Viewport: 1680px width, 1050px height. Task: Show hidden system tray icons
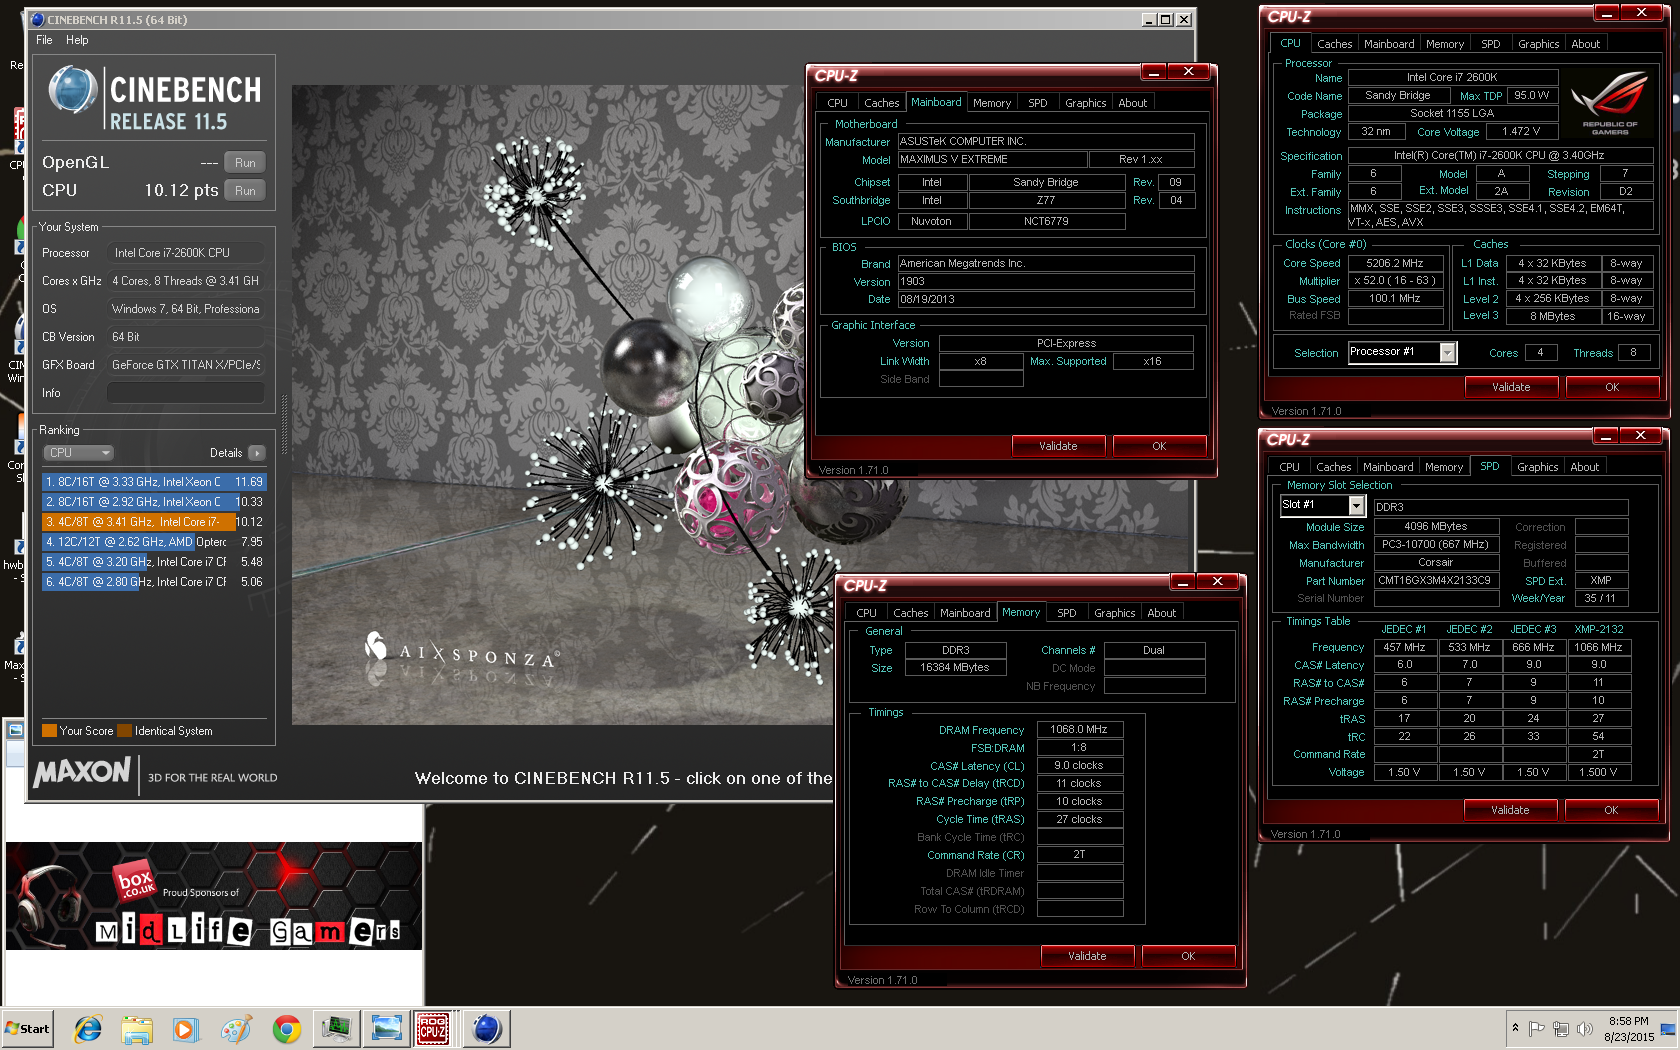click(1515, 1028)
